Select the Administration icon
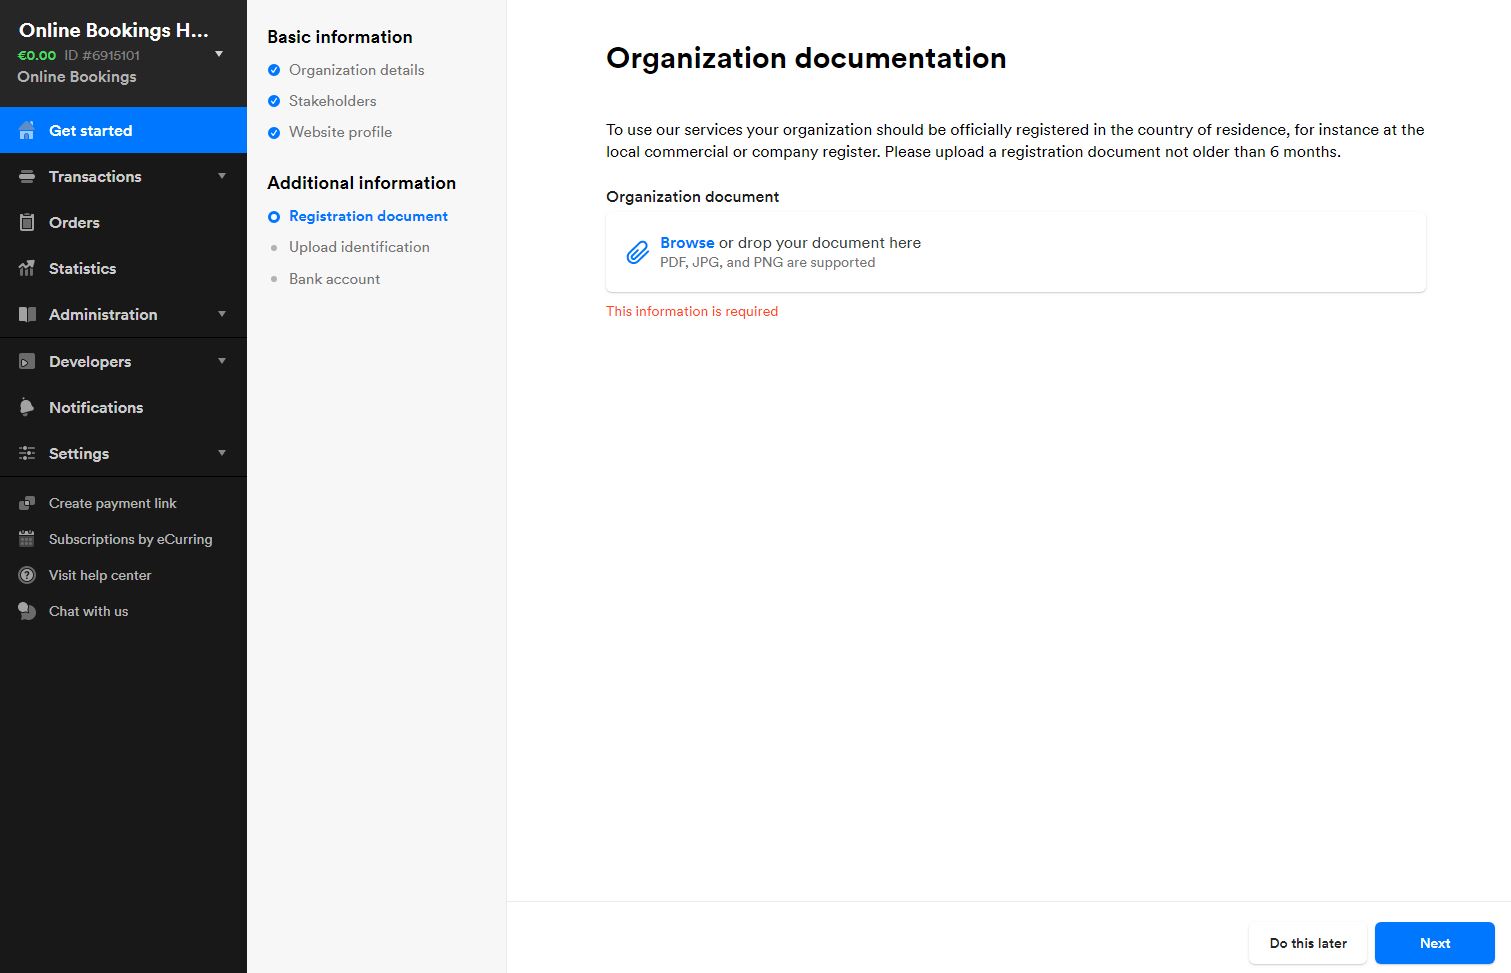Screen dimensions: 1511x973 [27, 314]
